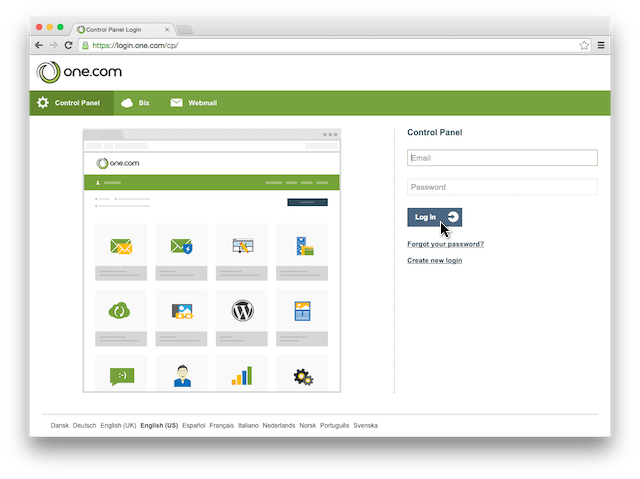Switch language to Dansk

click(60, 425)
